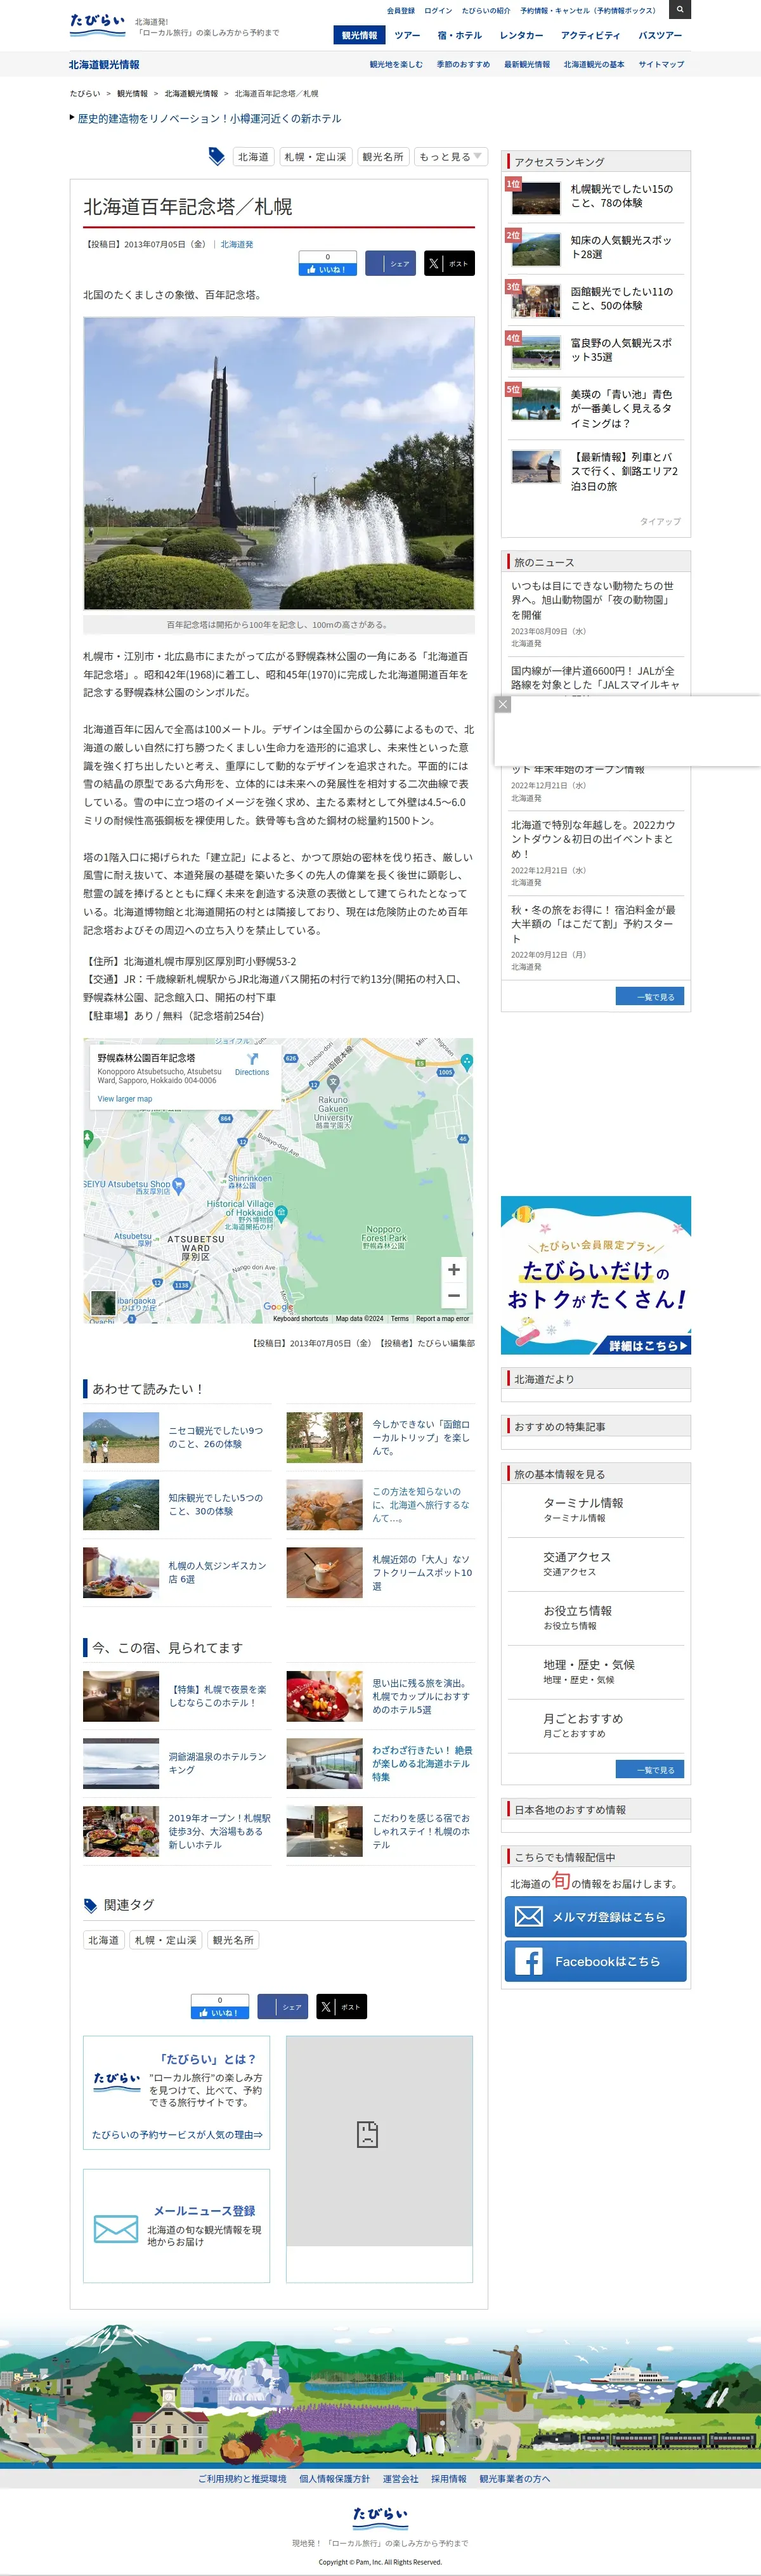Click 北海道発 link beside post date
This screenshot has height=2576, width=761.
[237, 244]
